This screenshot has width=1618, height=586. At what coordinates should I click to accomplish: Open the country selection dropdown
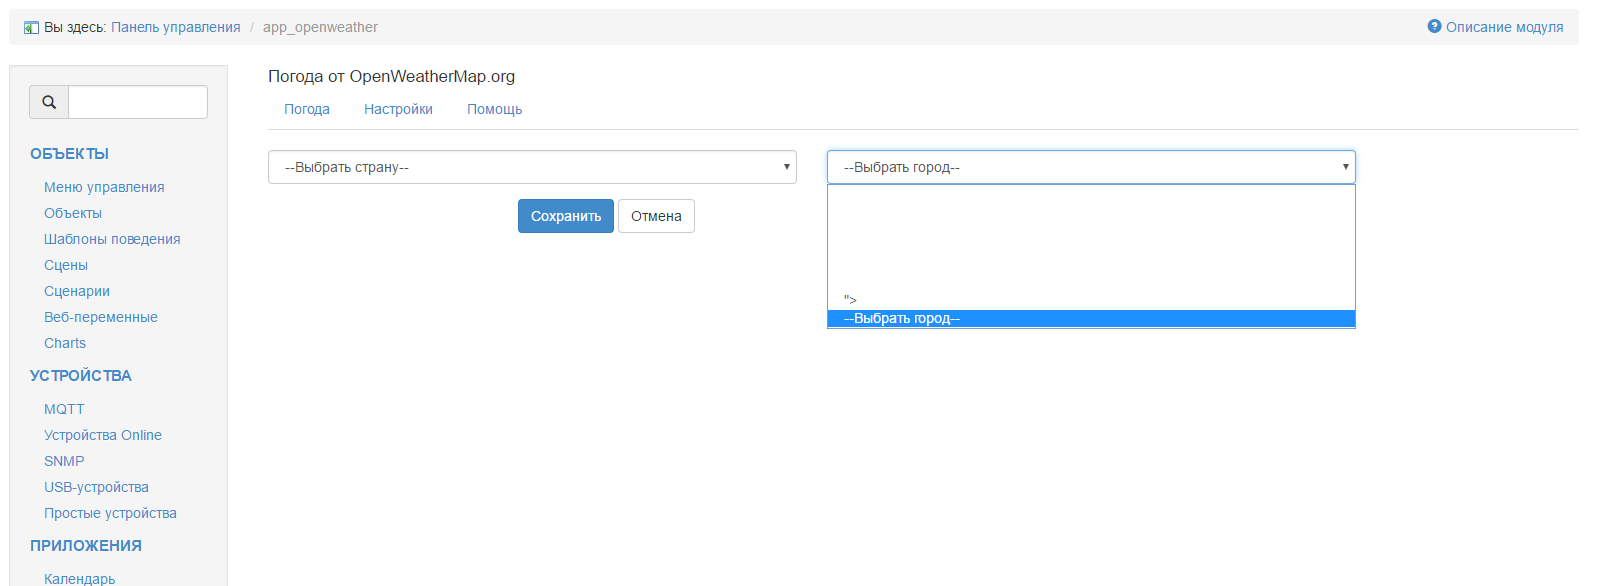pyautogui.click(x=532, y=167)
